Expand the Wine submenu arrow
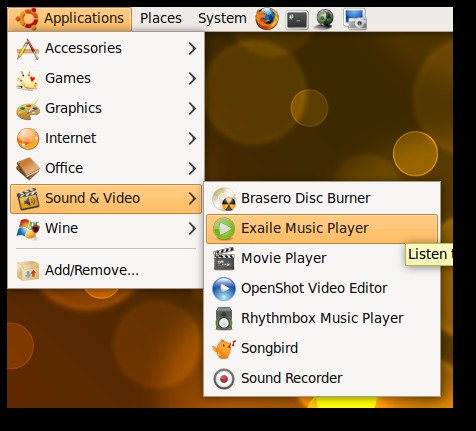Viewport: 476px width, 431px height. pos(192,229)
